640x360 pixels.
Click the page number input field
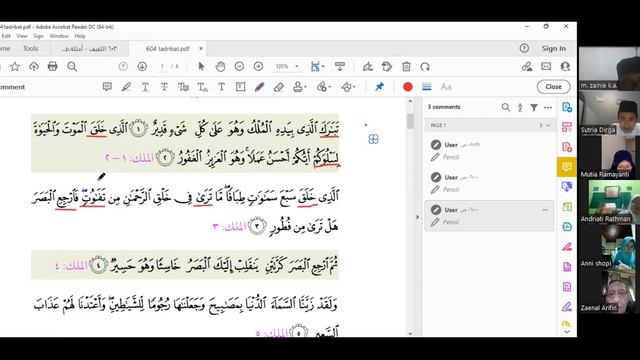point(162,67)
